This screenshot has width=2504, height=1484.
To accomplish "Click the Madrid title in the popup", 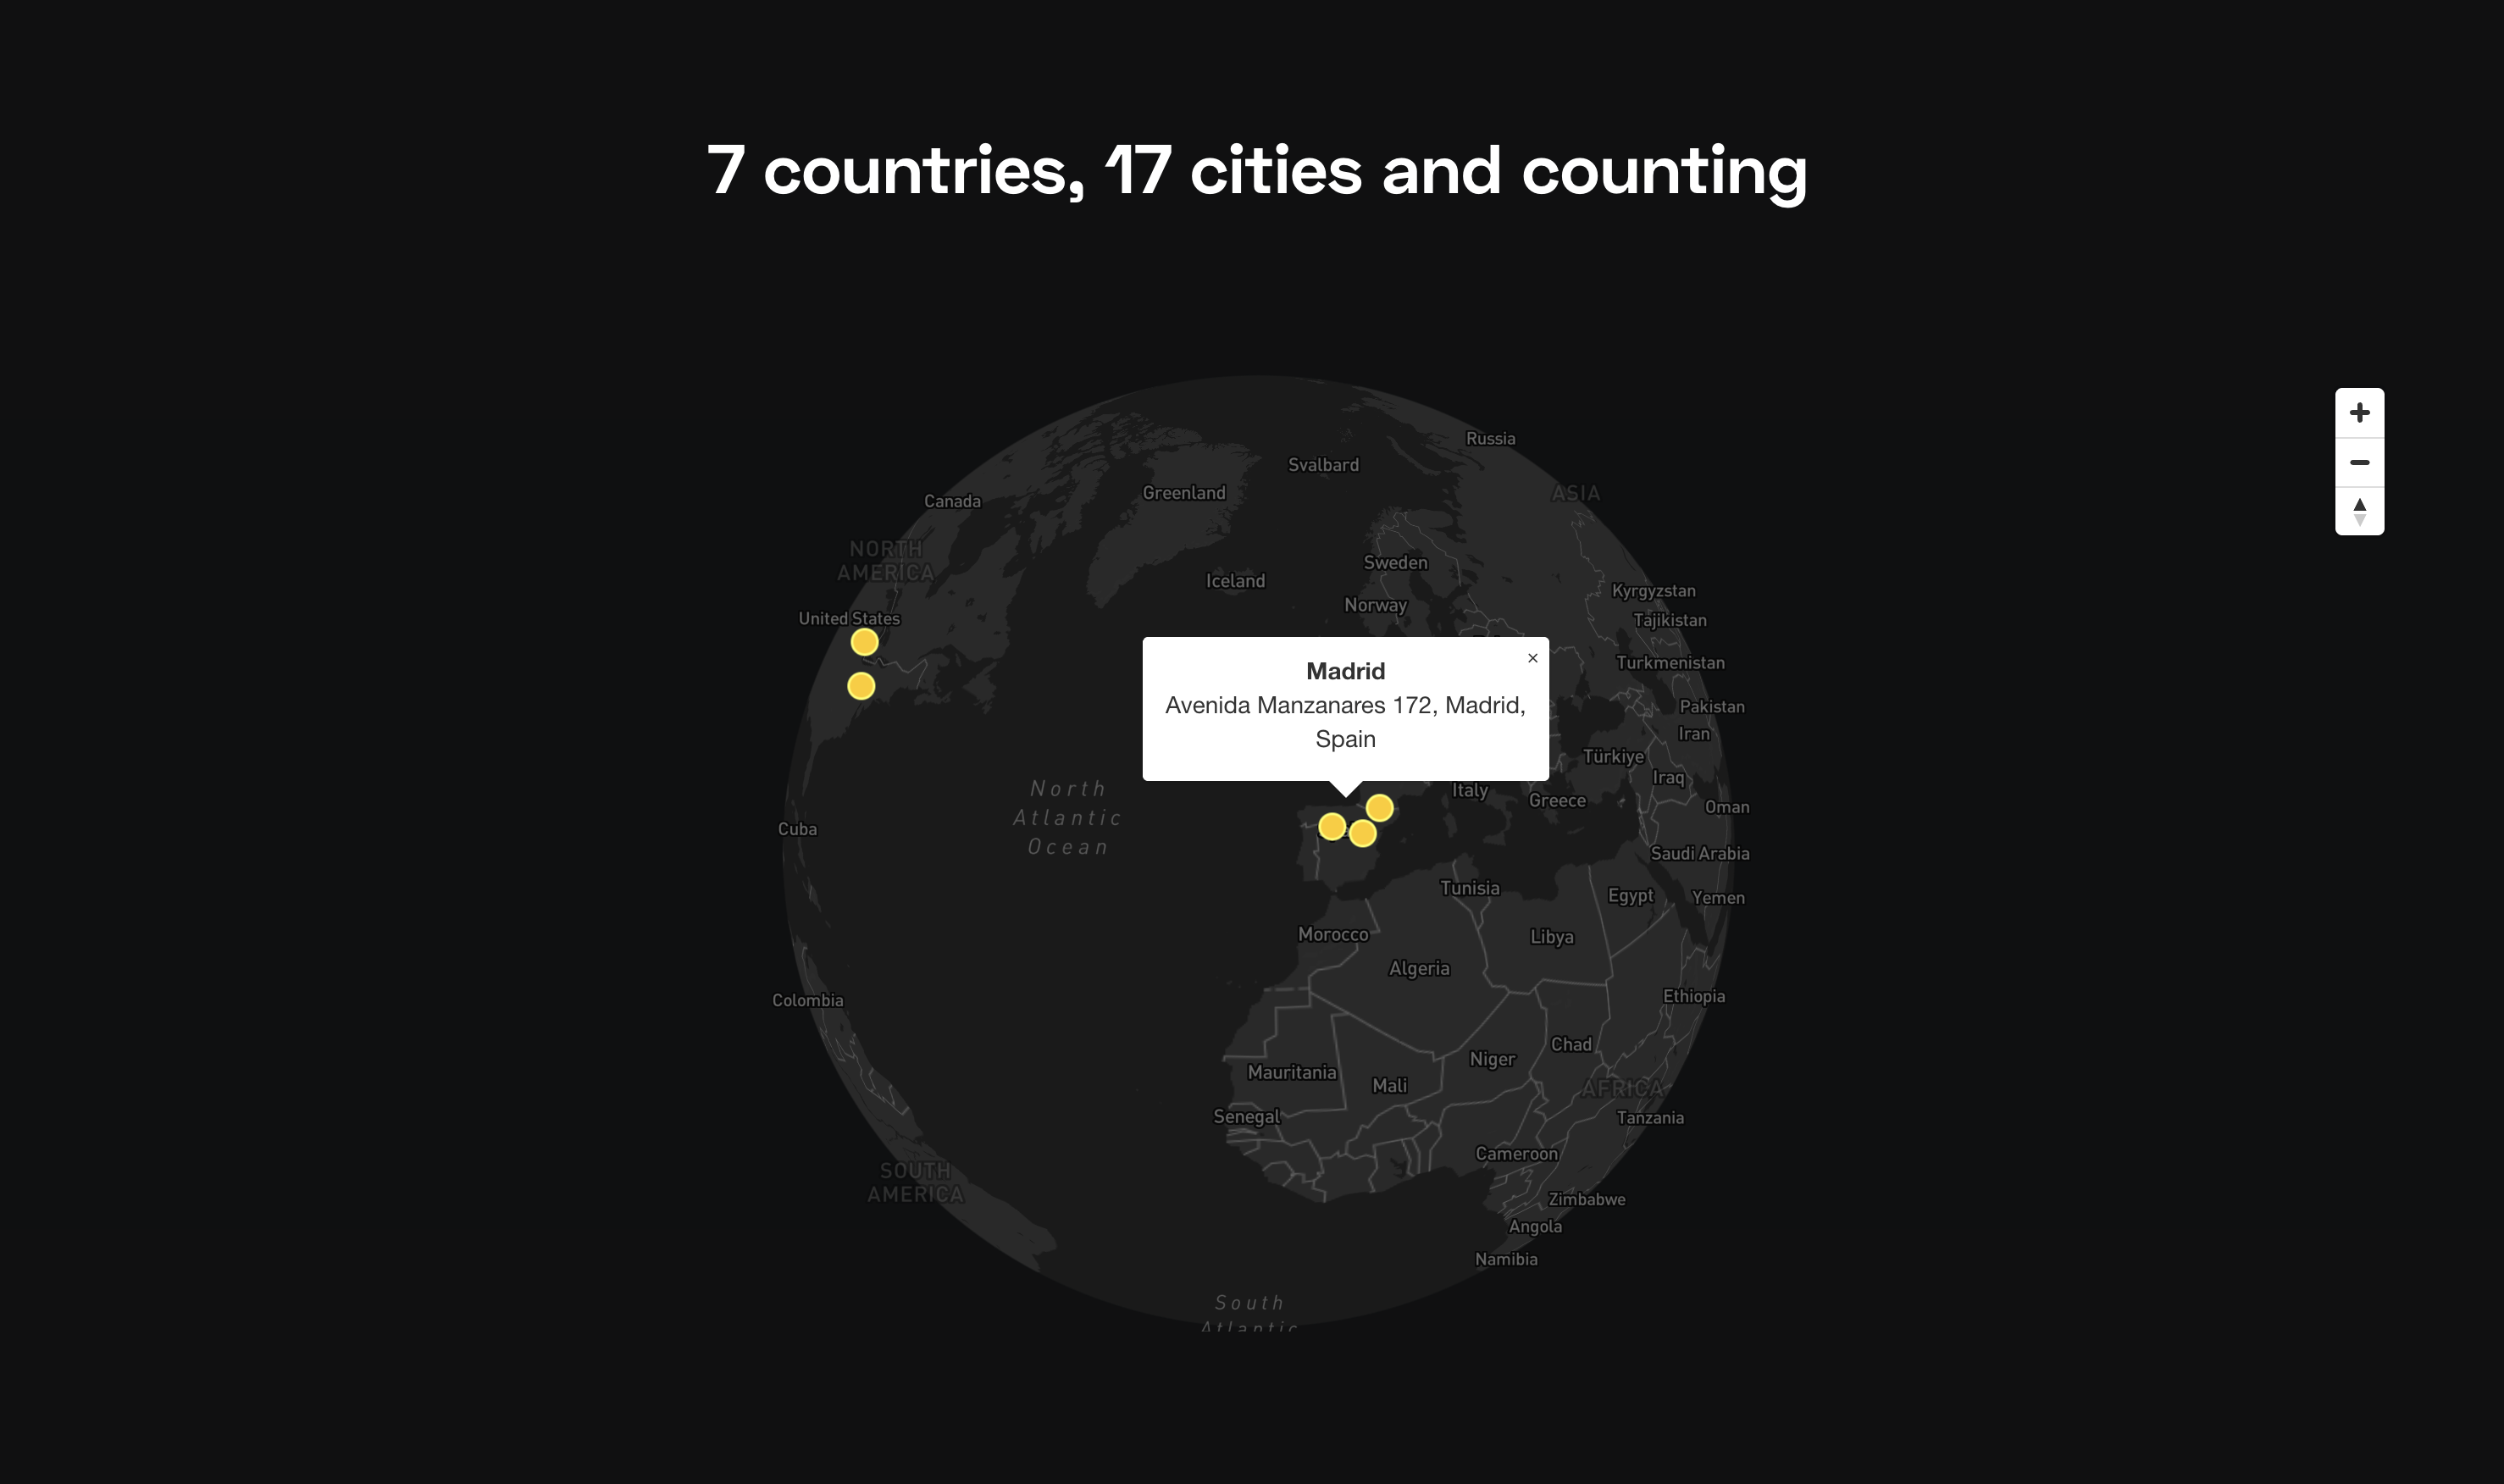I will point(1345,671).
